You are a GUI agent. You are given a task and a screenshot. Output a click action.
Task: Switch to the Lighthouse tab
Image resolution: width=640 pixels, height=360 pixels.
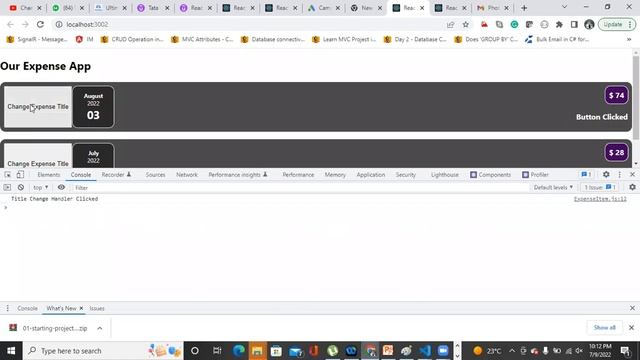click(x=445, y=175)
